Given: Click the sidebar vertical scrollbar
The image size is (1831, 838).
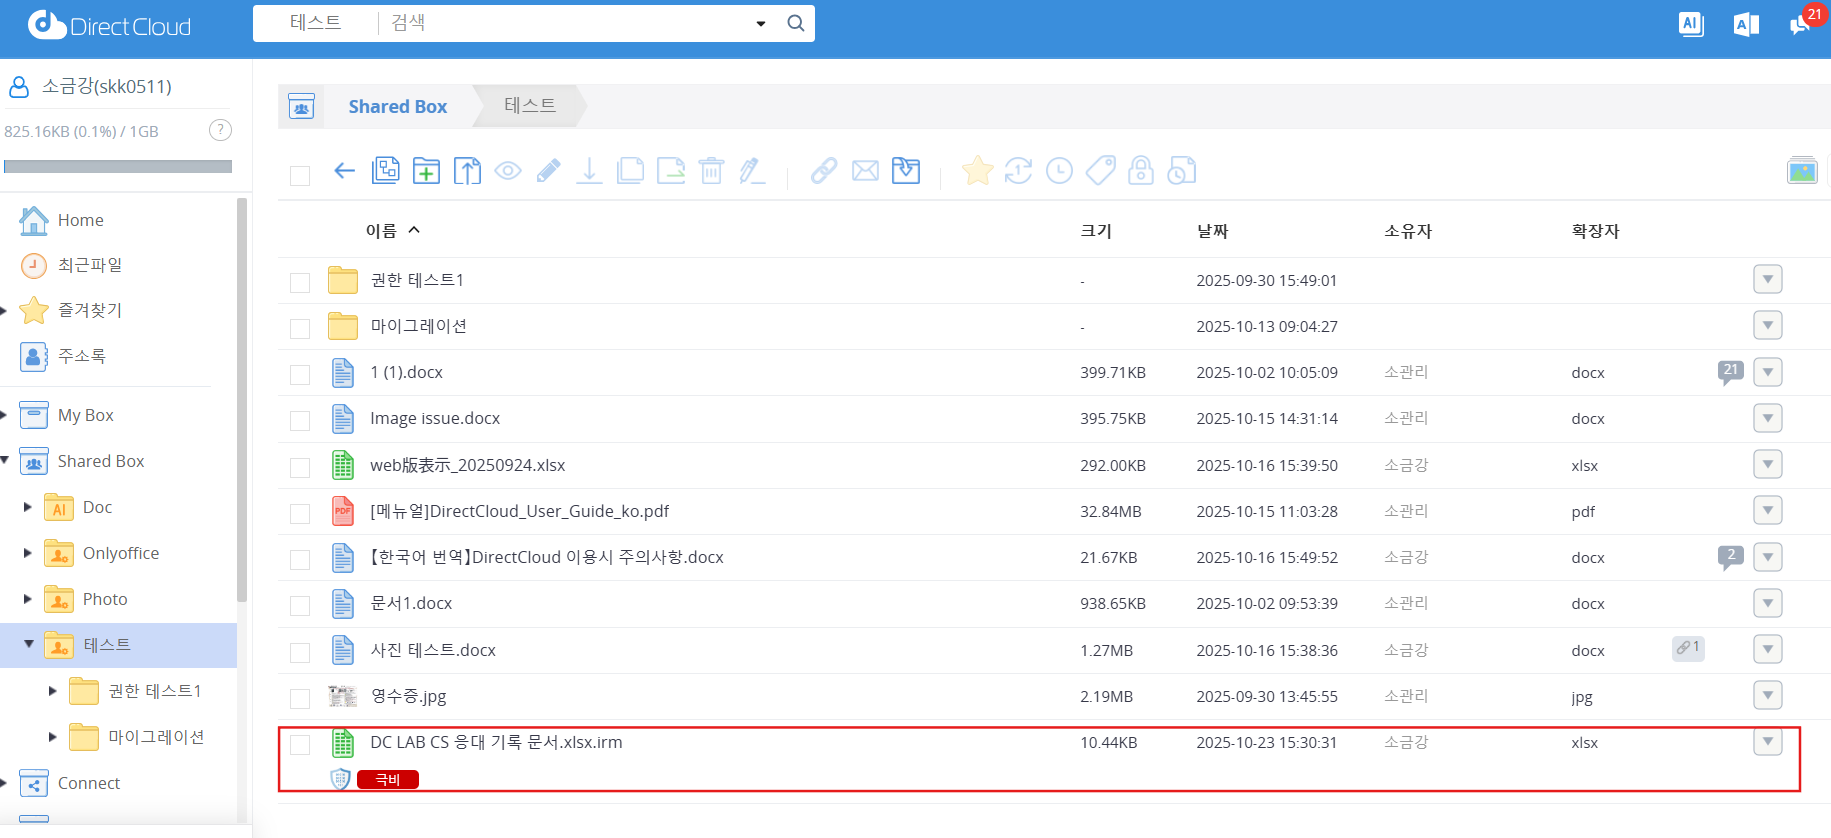Looking at the screenshot, I should click(x=241, y=400).
